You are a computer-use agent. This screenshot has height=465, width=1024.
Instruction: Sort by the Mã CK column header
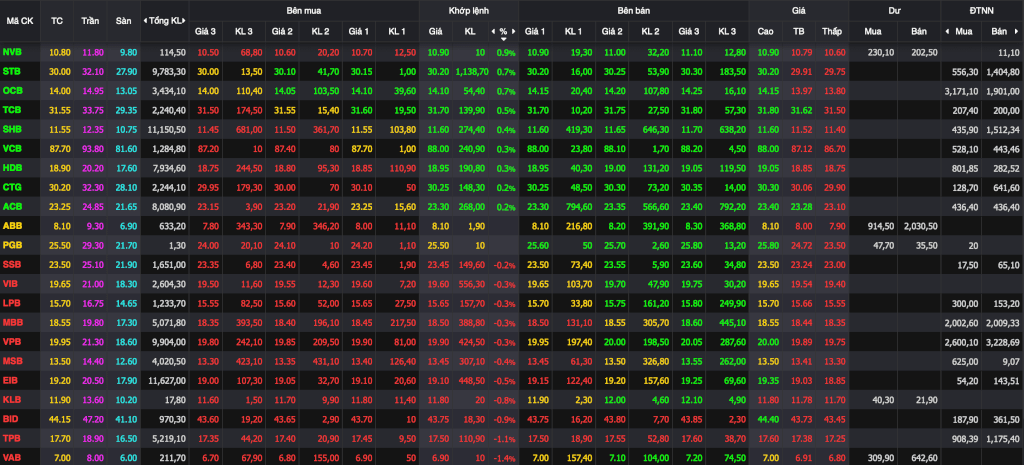tap(20, 20)
